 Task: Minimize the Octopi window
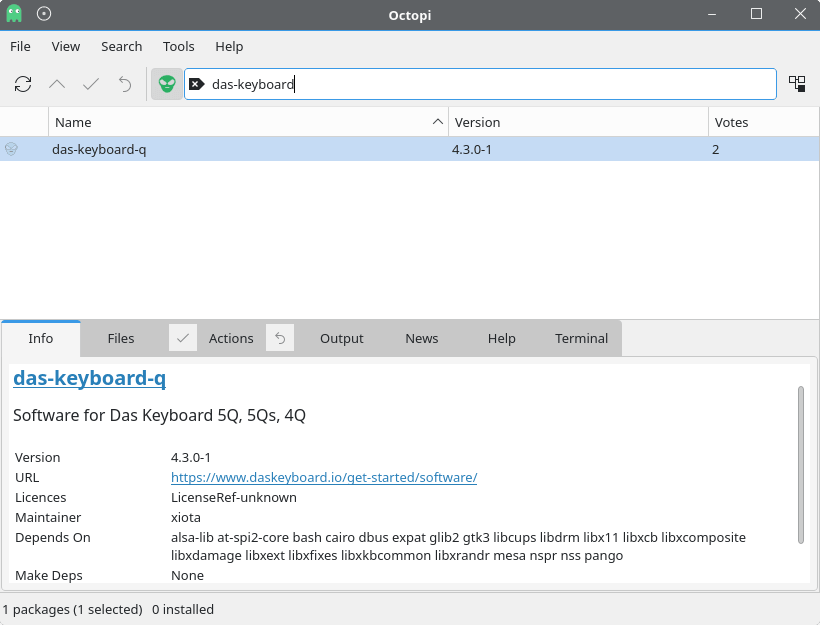click(712, 14)
